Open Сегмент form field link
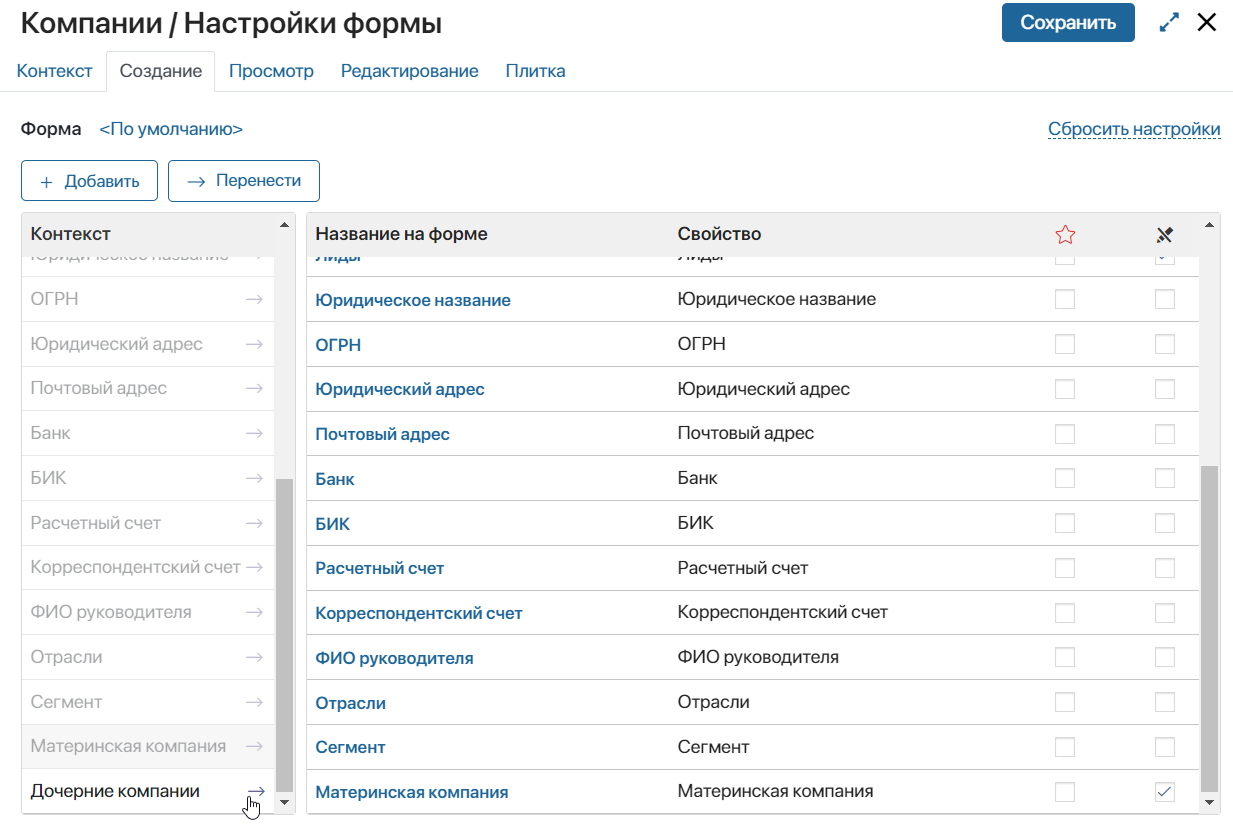Image resolution: width=1233 pixels, height=824 pixels. (350, 747)
